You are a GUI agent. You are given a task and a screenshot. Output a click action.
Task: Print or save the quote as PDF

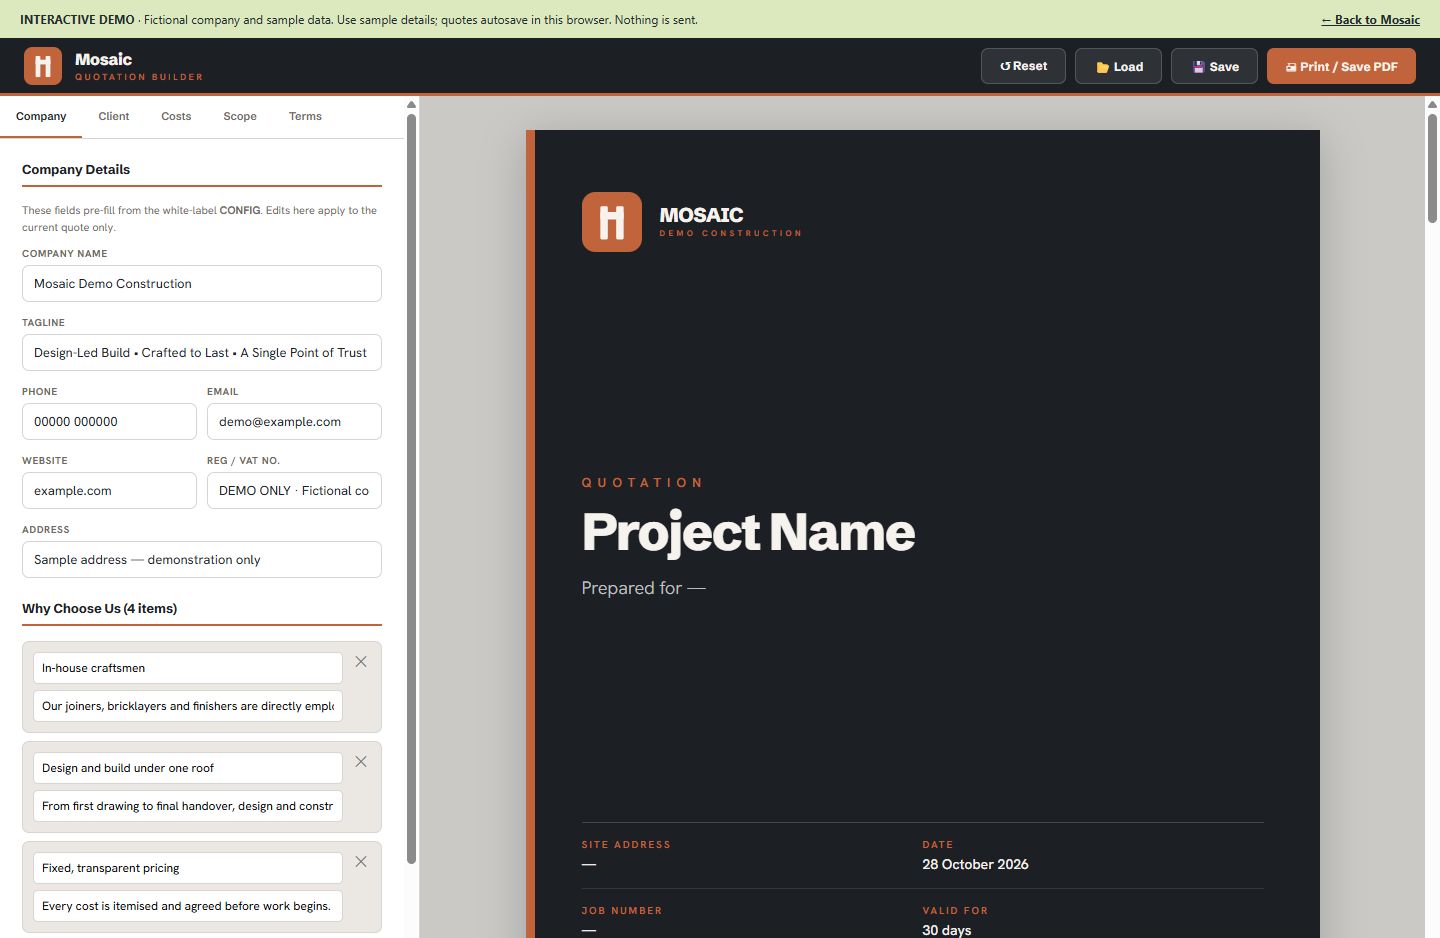pos(1341,66)
